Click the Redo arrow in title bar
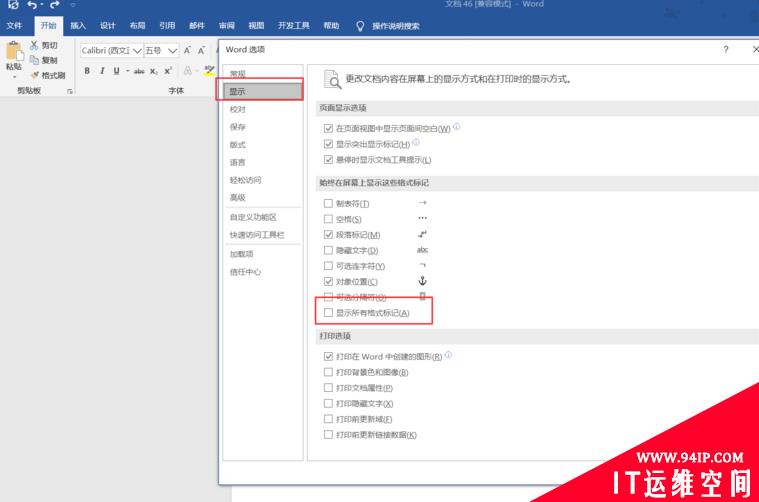The image size is (759, 502). click(55, 5)
